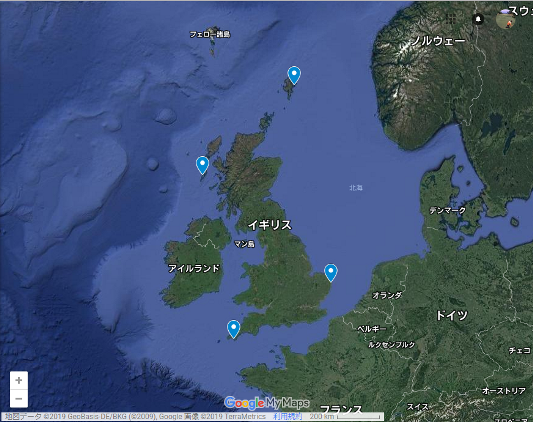Open the account profile avatar
Viewport: 533px width, 422px height.
[x=505, y=19]
